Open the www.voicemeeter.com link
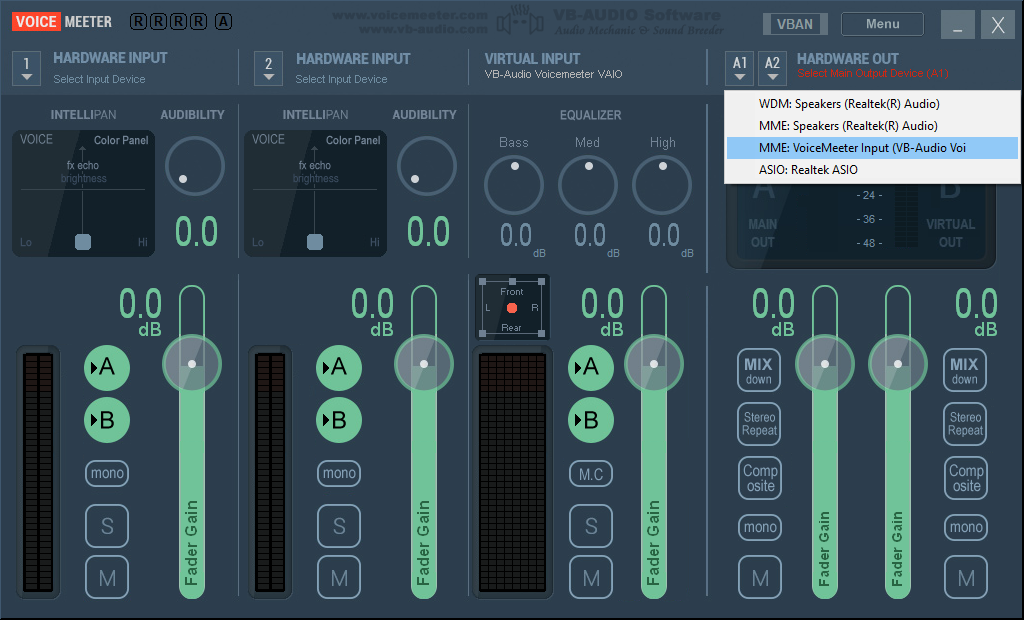 pyautogui.click(x=410, y=15)
